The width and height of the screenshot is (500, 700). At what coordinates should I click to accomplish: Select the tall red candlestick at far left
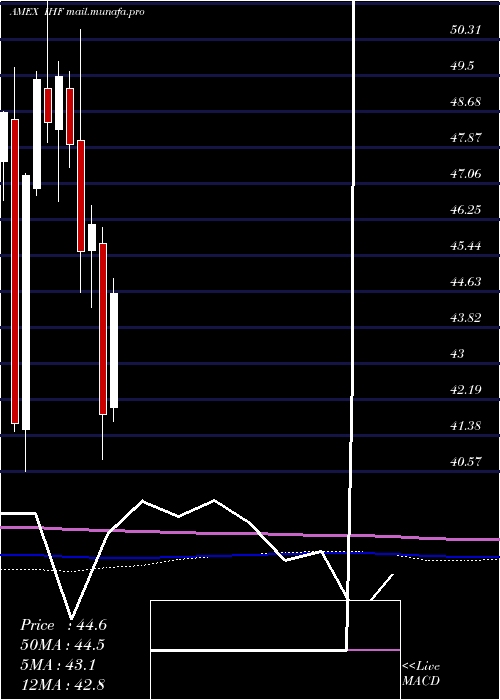[x=15, y=271]
